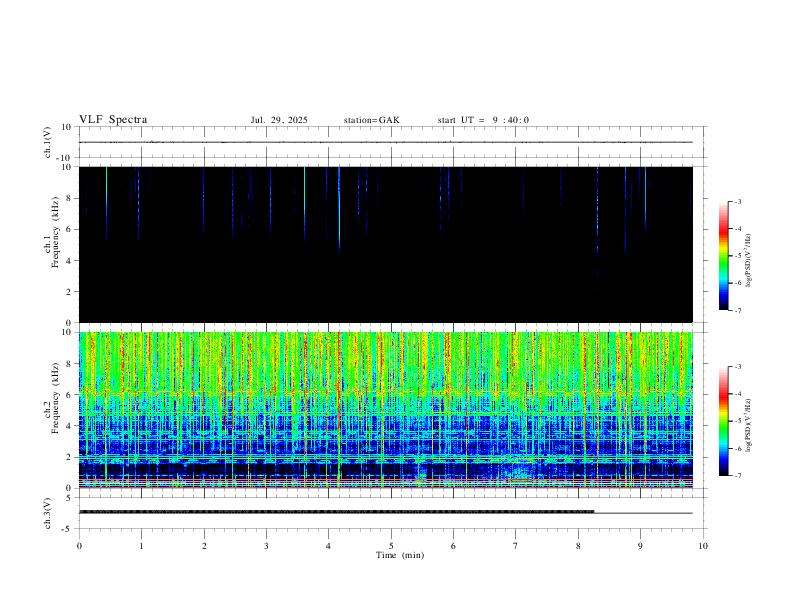
Task: Click the '8' kHz tick on ch.1 spectrogram
Action: (x=69, y=198)
